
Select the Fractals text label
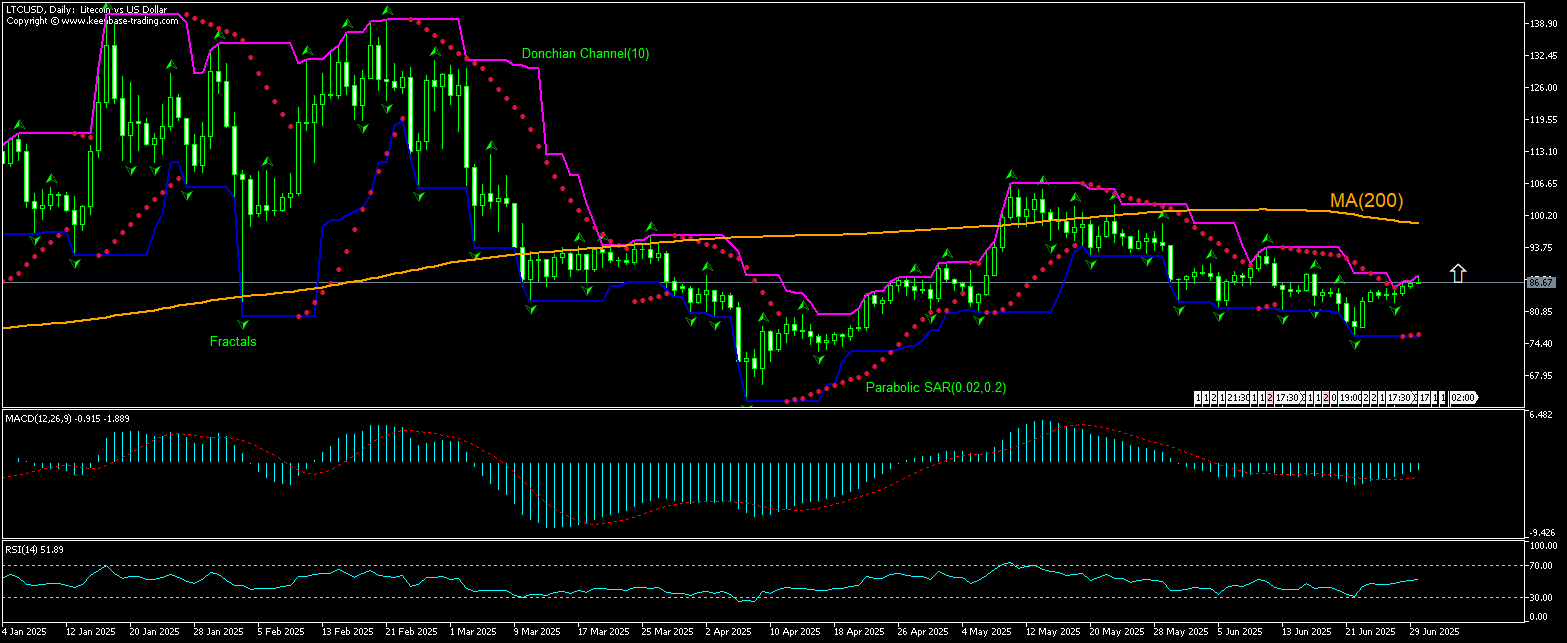pyautogui.click(x=232, y=342)
